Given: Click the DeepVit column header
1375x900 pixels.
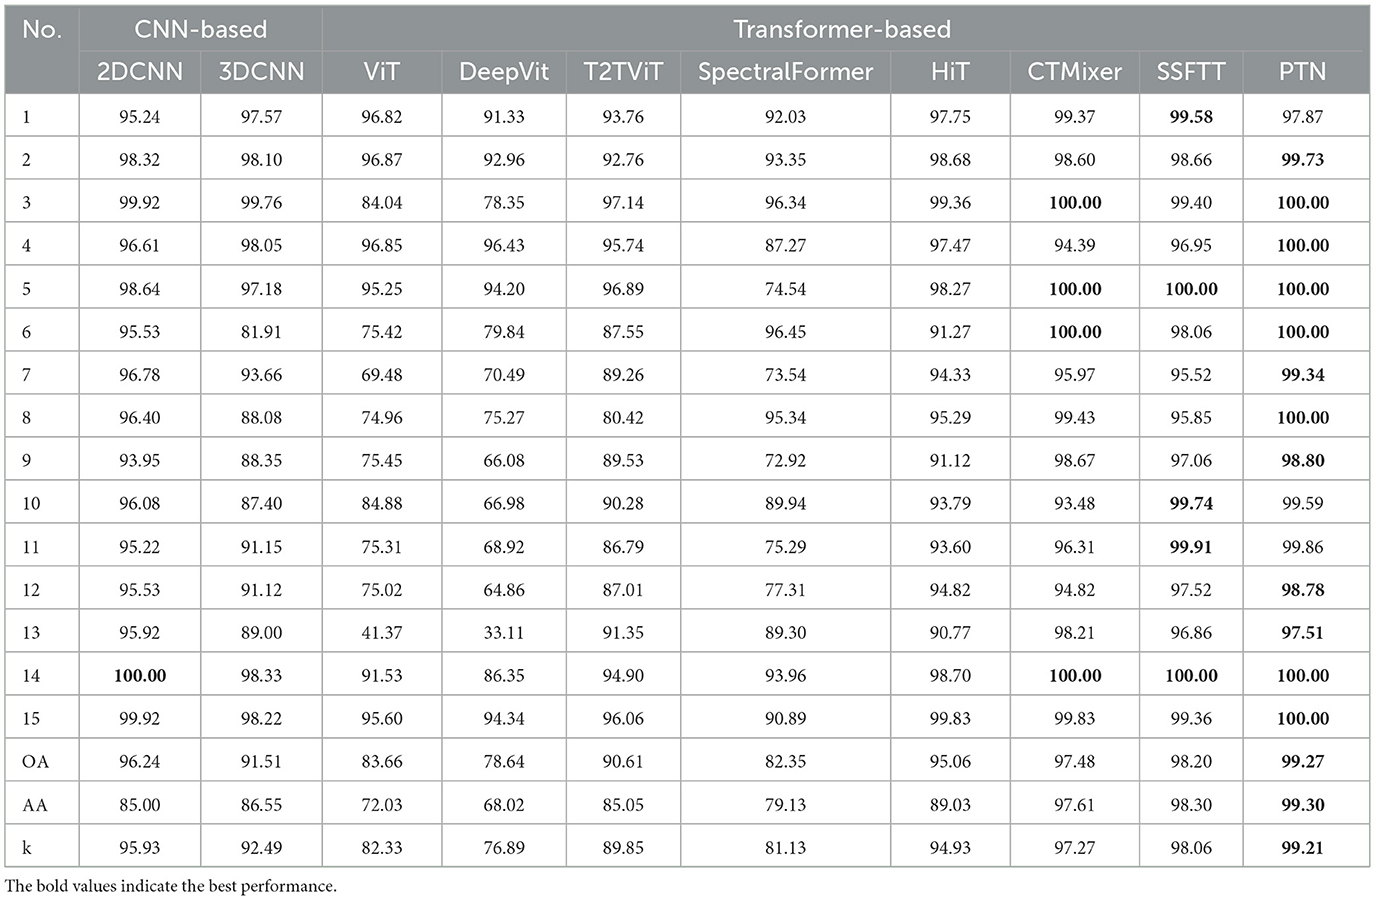Looking at the screenshot, I should pos(503,71).
